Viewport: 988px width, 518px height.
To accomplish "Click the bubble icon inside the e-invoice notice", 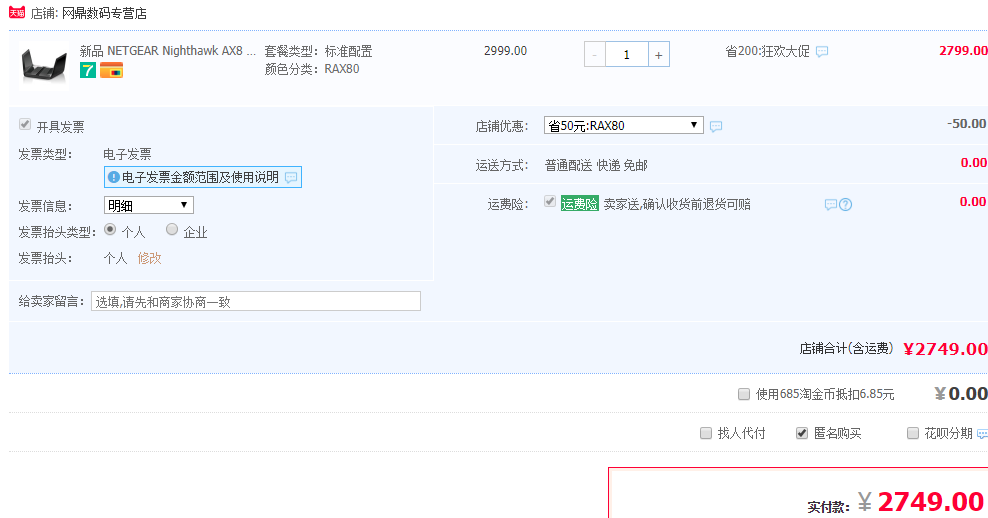I will [290, 178].
